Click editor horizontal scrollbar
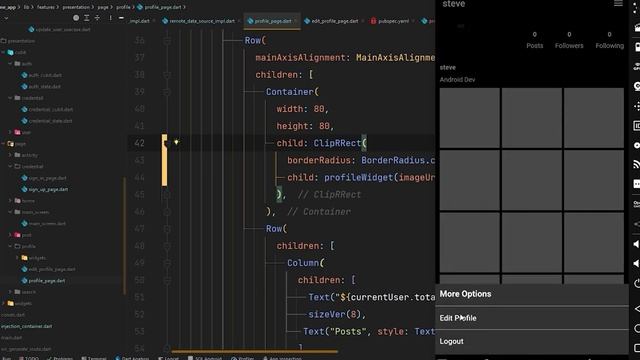640x360 pixels. pos(255,351)
